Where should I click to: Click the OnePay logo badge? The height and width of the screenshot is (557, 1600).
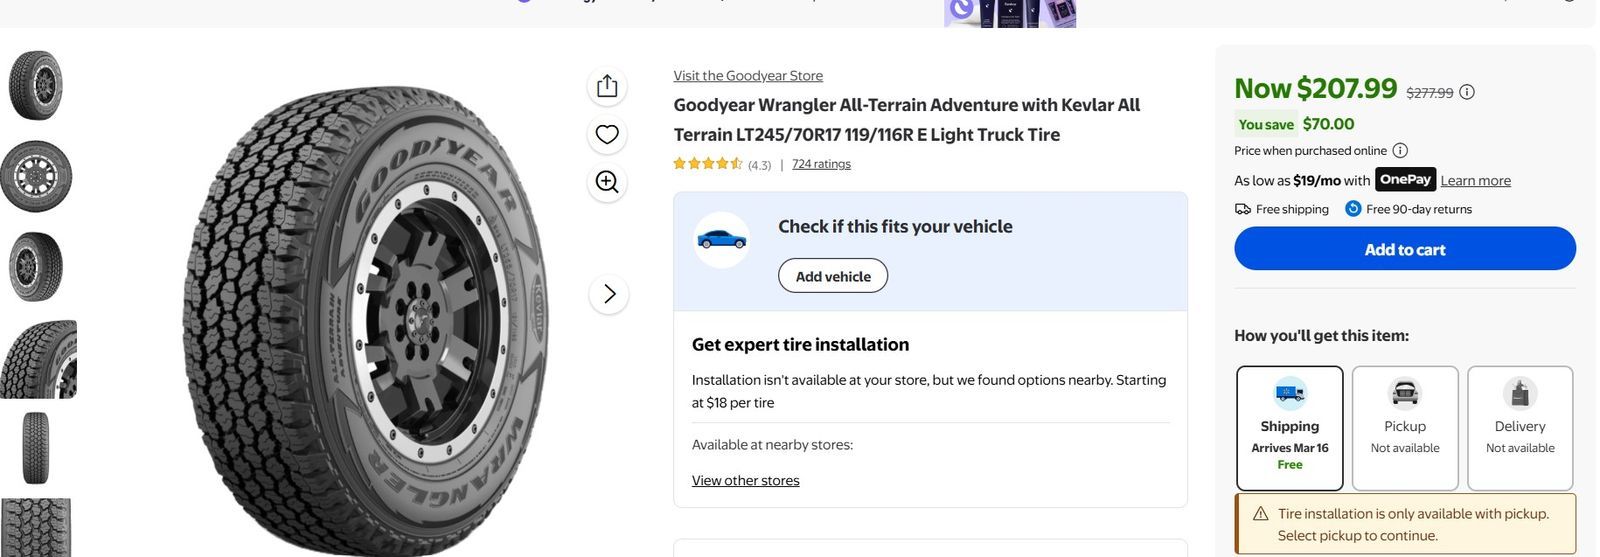1405,179
